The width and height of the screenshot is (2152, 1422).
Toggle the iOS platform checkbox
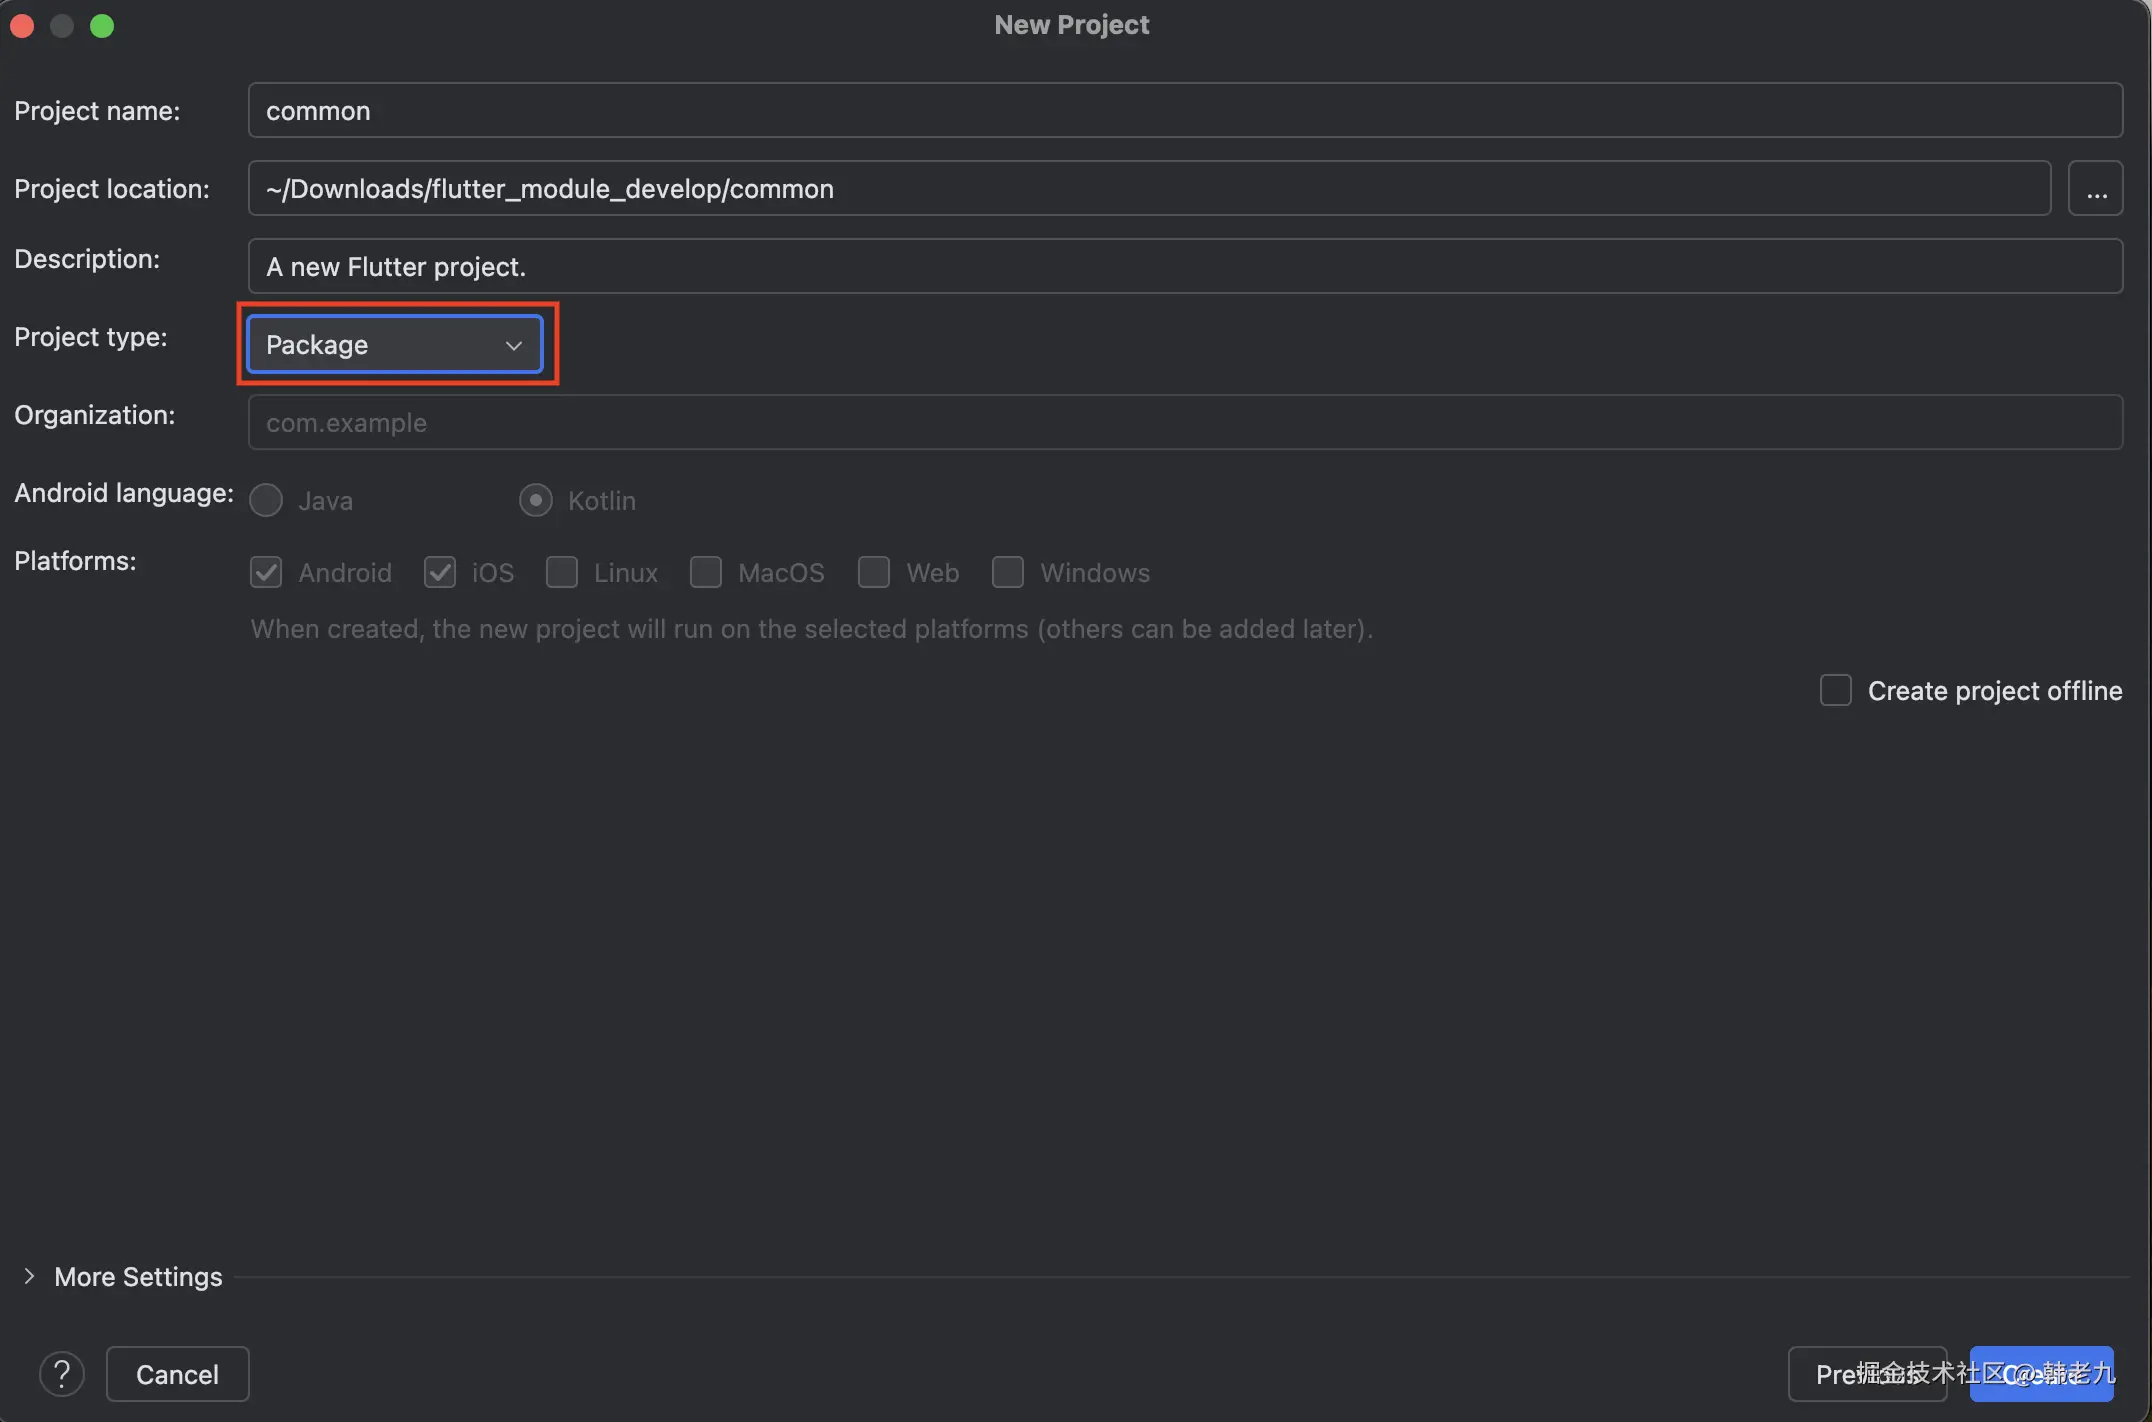point(440,573)
